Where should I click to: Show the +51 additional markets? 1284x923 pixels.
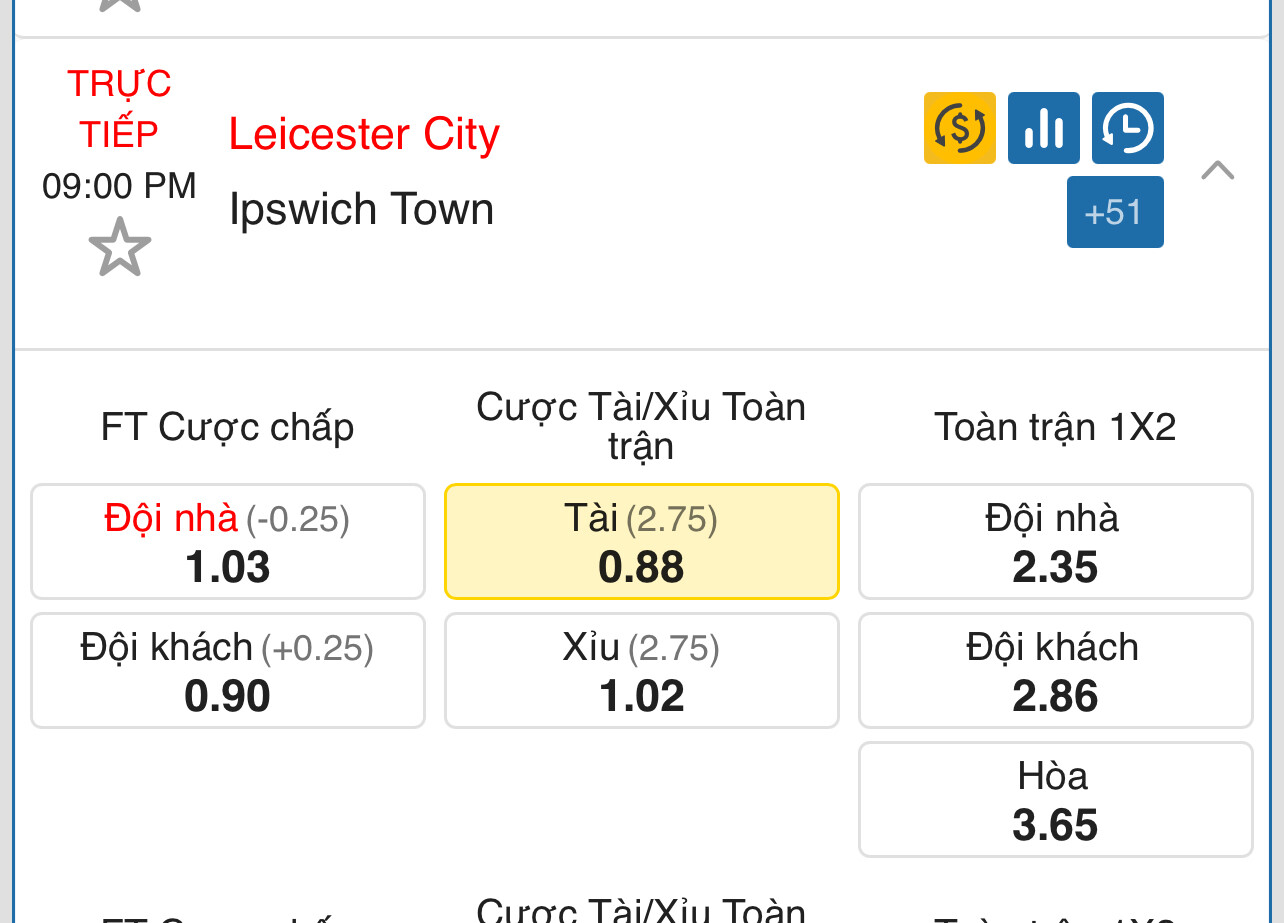coord(1115,212)
